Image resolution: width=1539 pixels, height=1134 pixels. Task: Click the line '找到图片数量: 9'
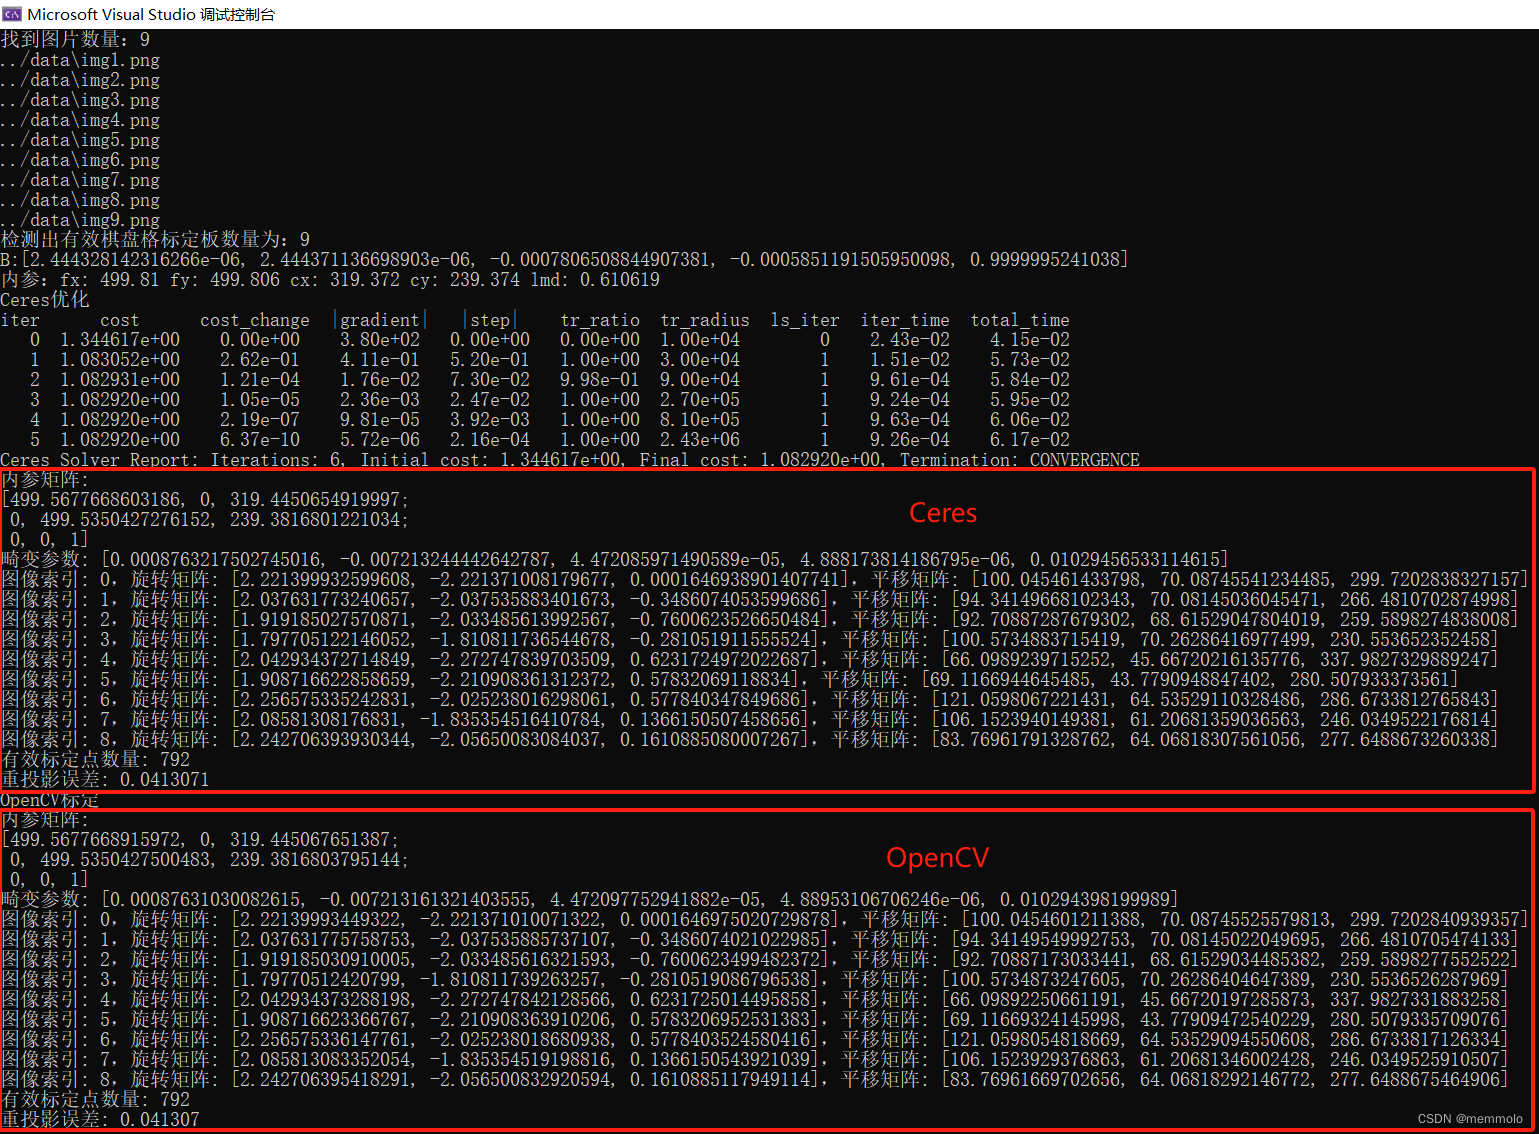[x=75, y=39]
